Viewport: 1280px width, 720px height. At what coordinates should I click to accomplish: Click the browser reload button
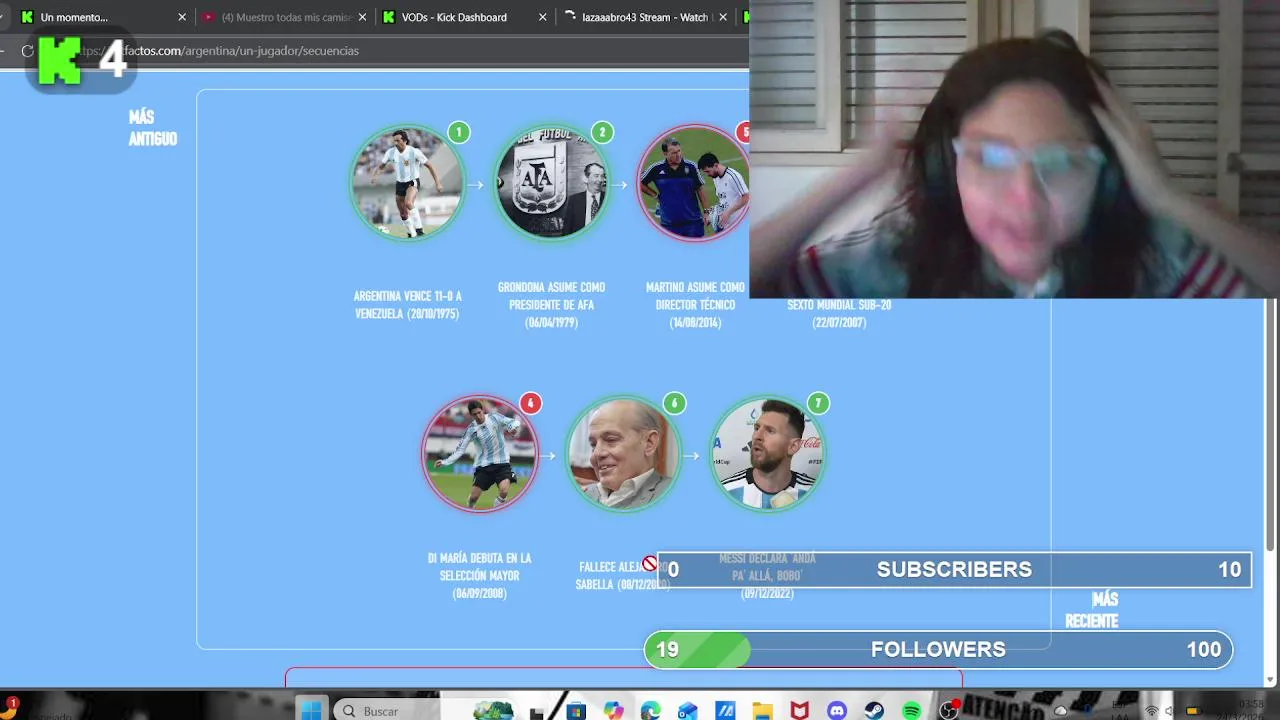[x=27, y=51]
